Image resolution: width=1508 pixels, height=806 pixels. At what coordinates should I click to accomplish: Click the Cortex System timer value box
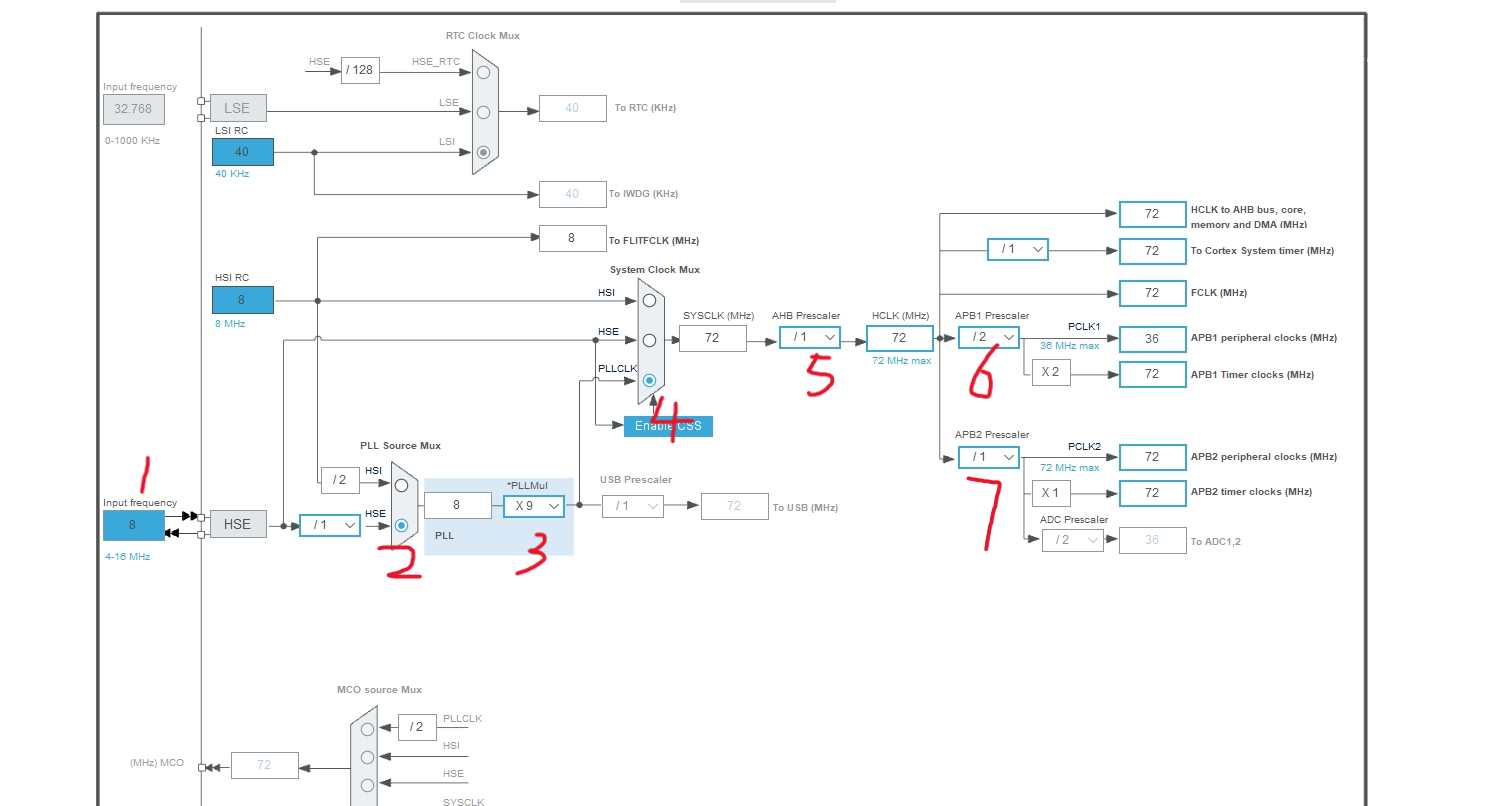[x=1152, y=251]
